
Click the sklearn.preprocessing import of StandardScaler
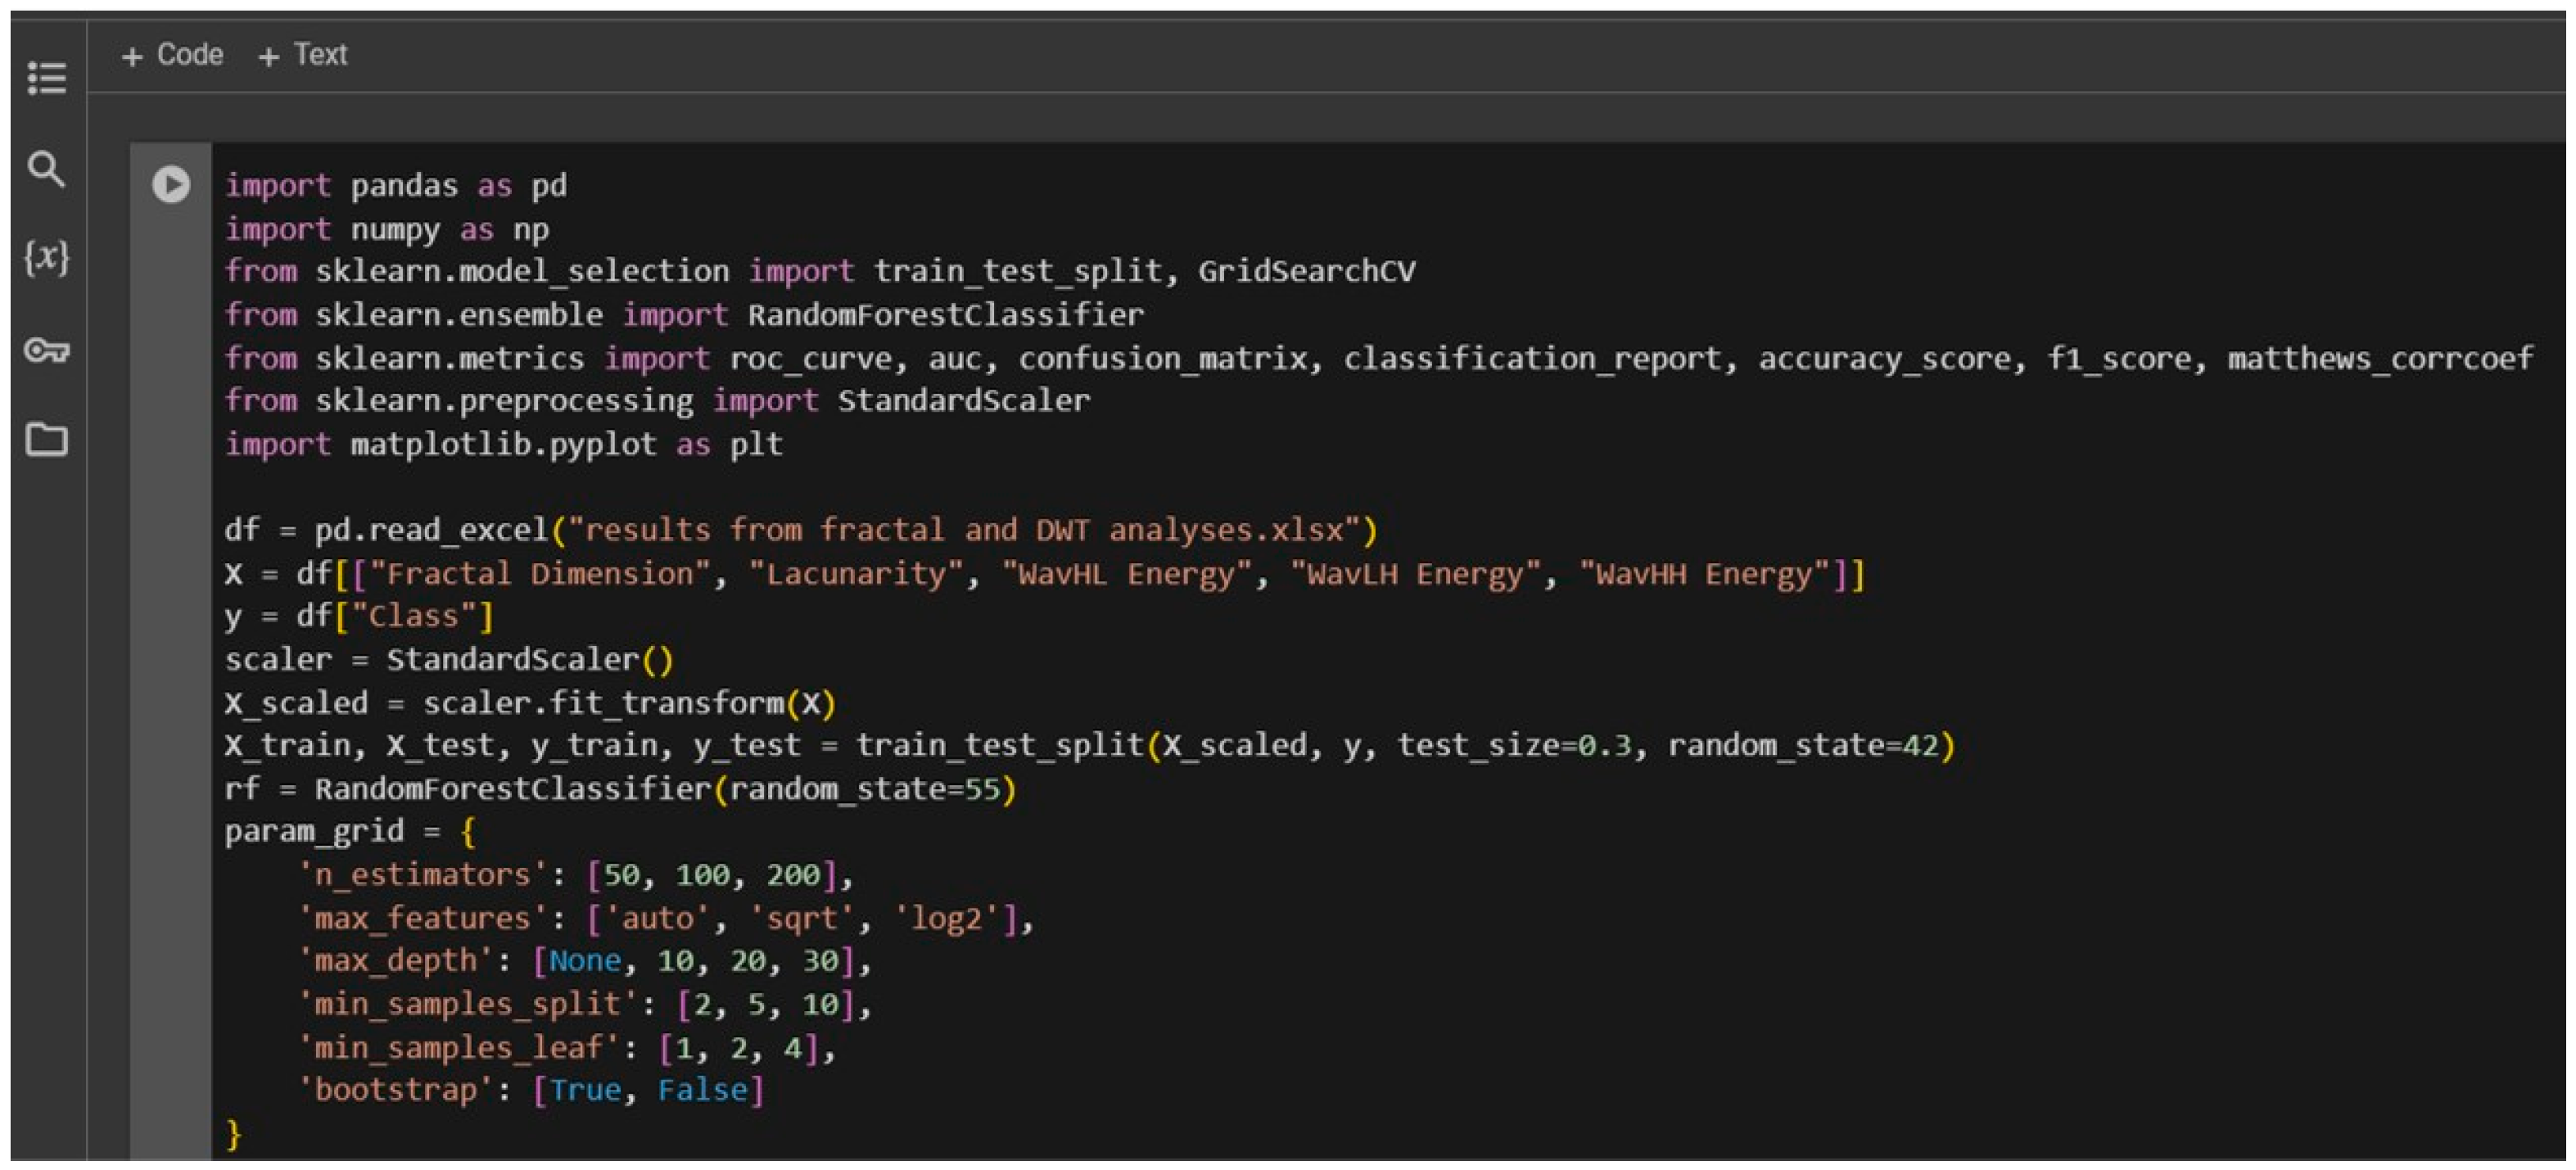click(657, 401)
